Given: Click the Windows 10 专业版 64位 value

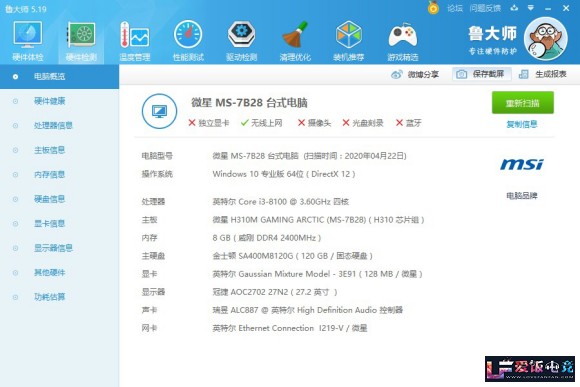Looking at the screenshot, I should (x=284, y=174).
